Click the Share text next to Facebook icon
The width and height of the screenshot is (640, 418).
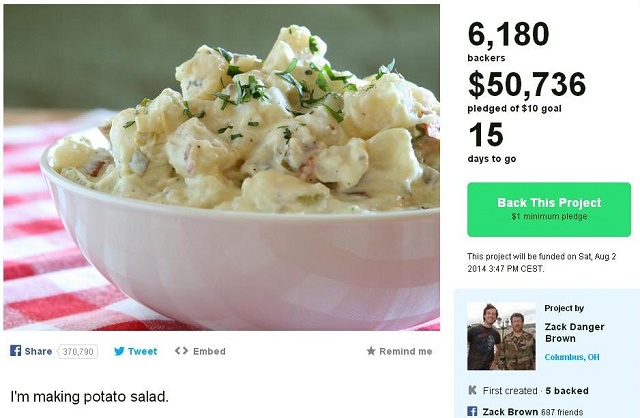click(39, 352)
